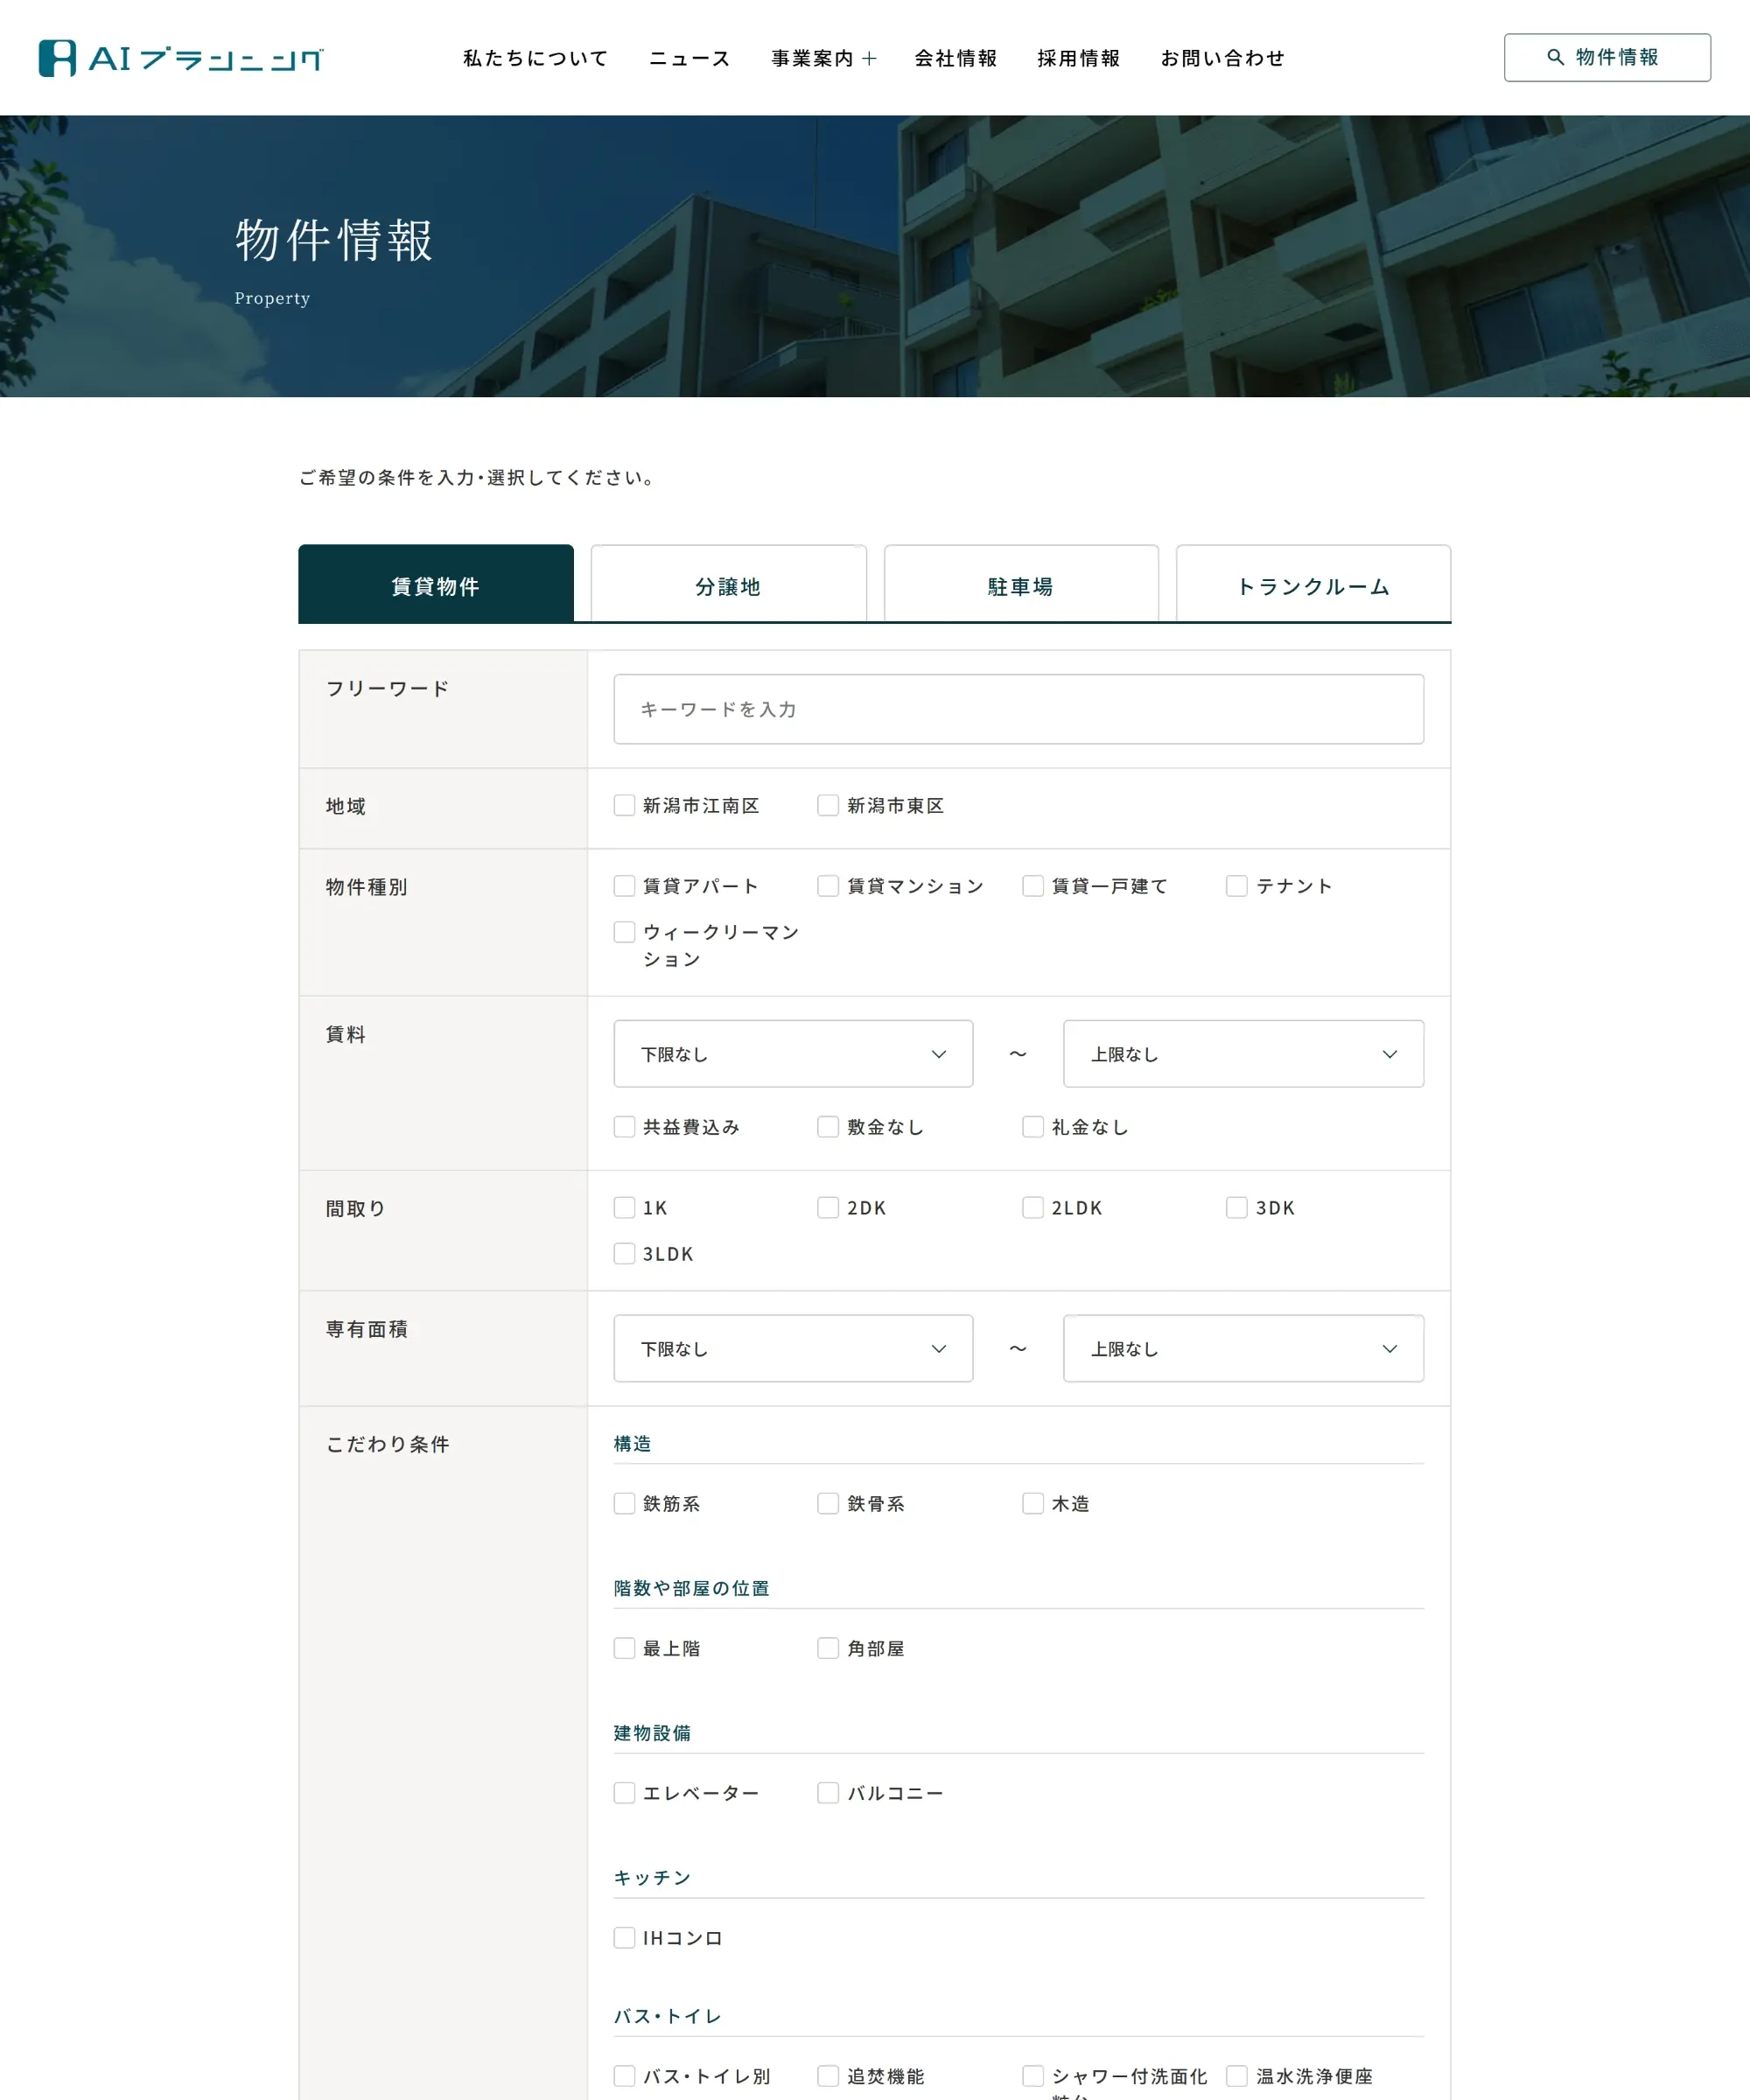The width and height of the screenshot is (1750, 2100).
Task: Open the 賃料 下限なし dropdown
Action: tap(793, 1054)
